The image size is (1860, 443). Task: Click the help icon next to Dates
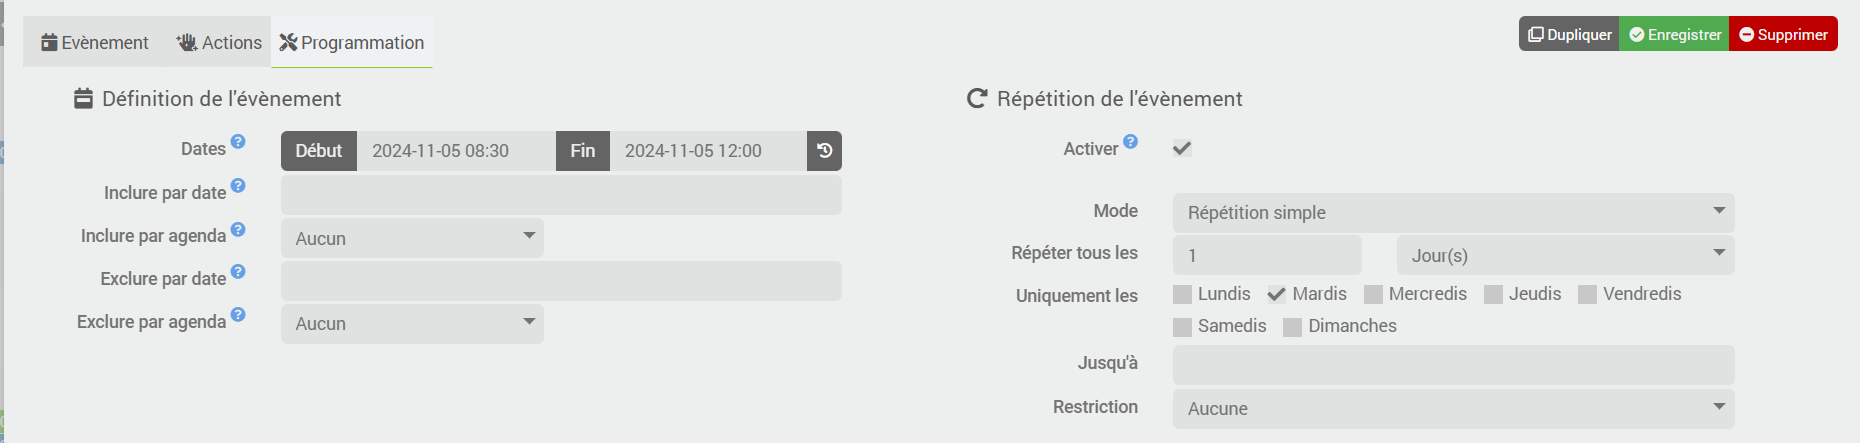click(238, 142)
